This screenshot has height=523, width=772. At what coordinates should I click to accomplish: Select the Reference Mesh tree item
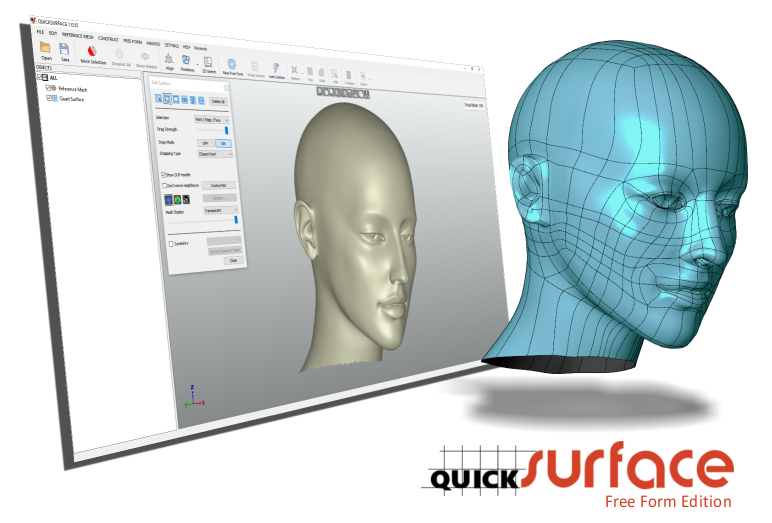pos(72,89)
